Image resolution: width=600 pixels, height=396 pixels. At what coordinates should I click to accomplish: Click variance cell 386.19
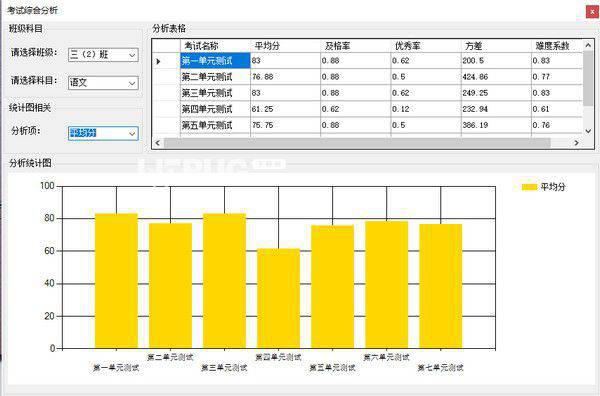pos(496,125)
